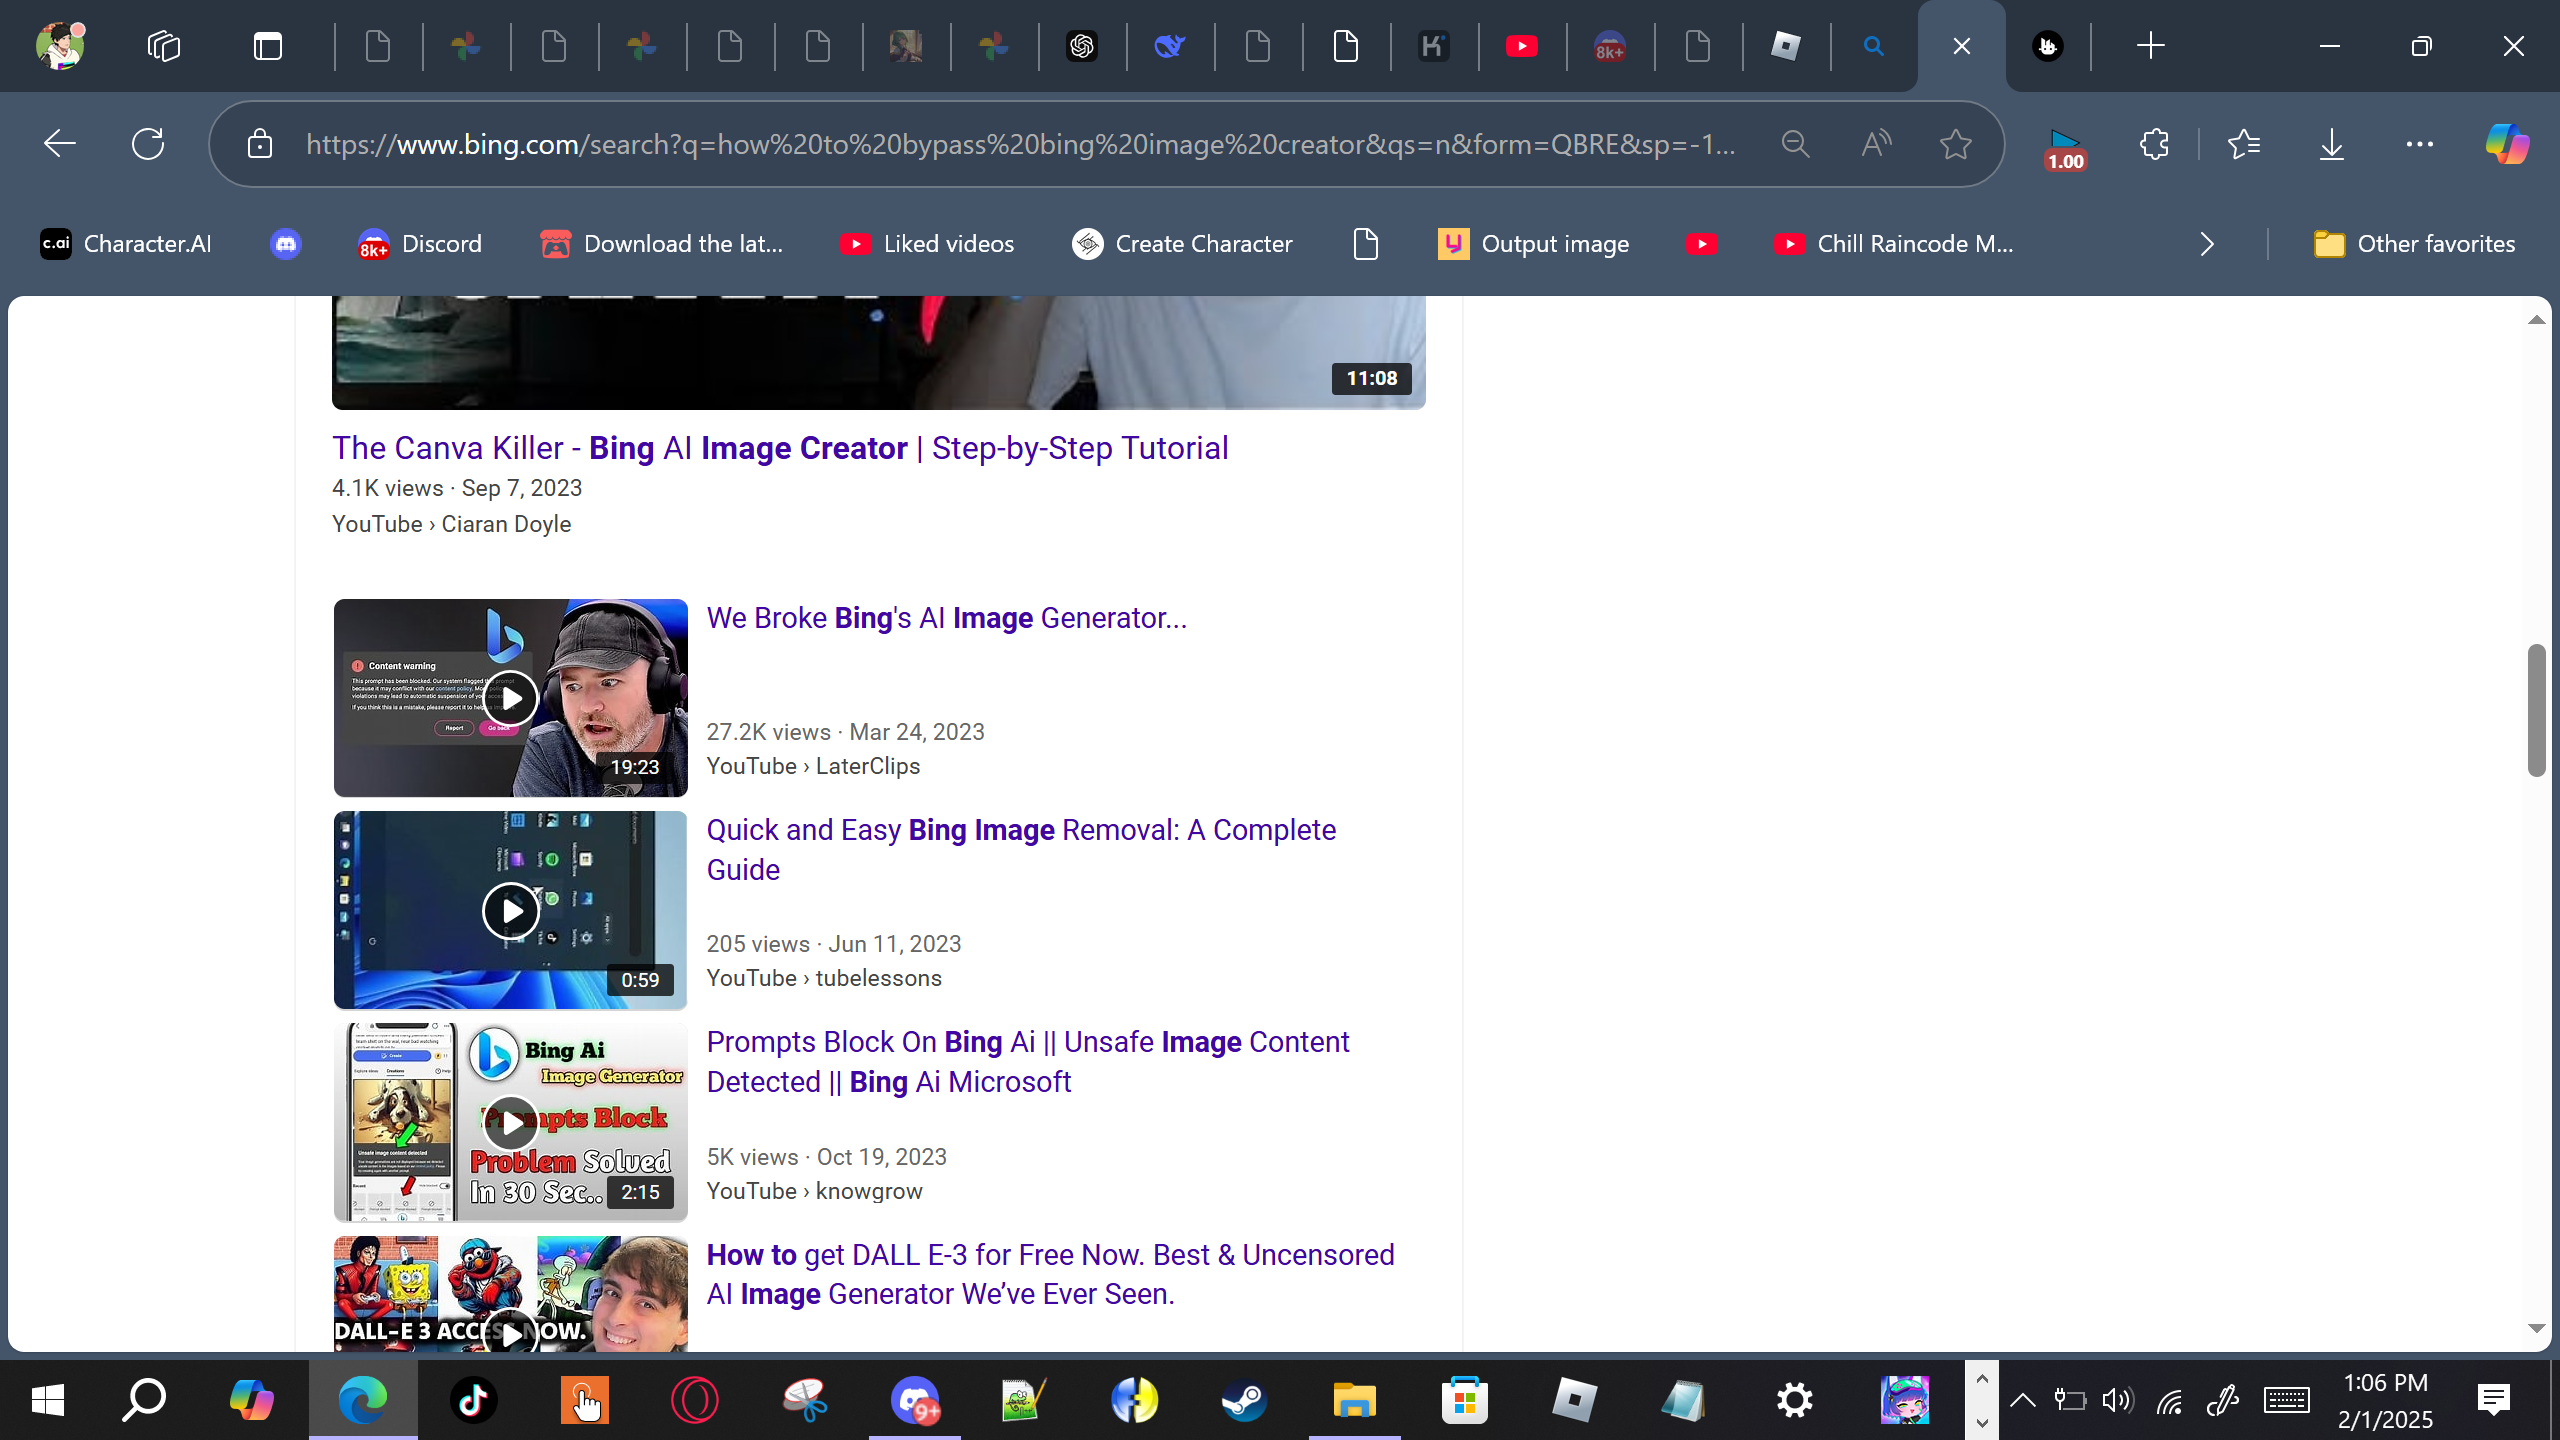Click the back navigation arrow

point(60,144)
